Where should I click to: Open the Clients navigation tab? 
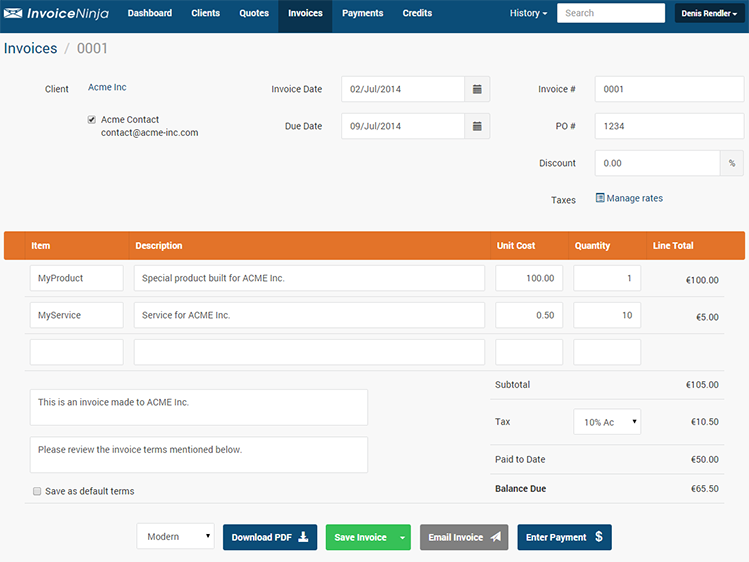(x=205, y=14)
